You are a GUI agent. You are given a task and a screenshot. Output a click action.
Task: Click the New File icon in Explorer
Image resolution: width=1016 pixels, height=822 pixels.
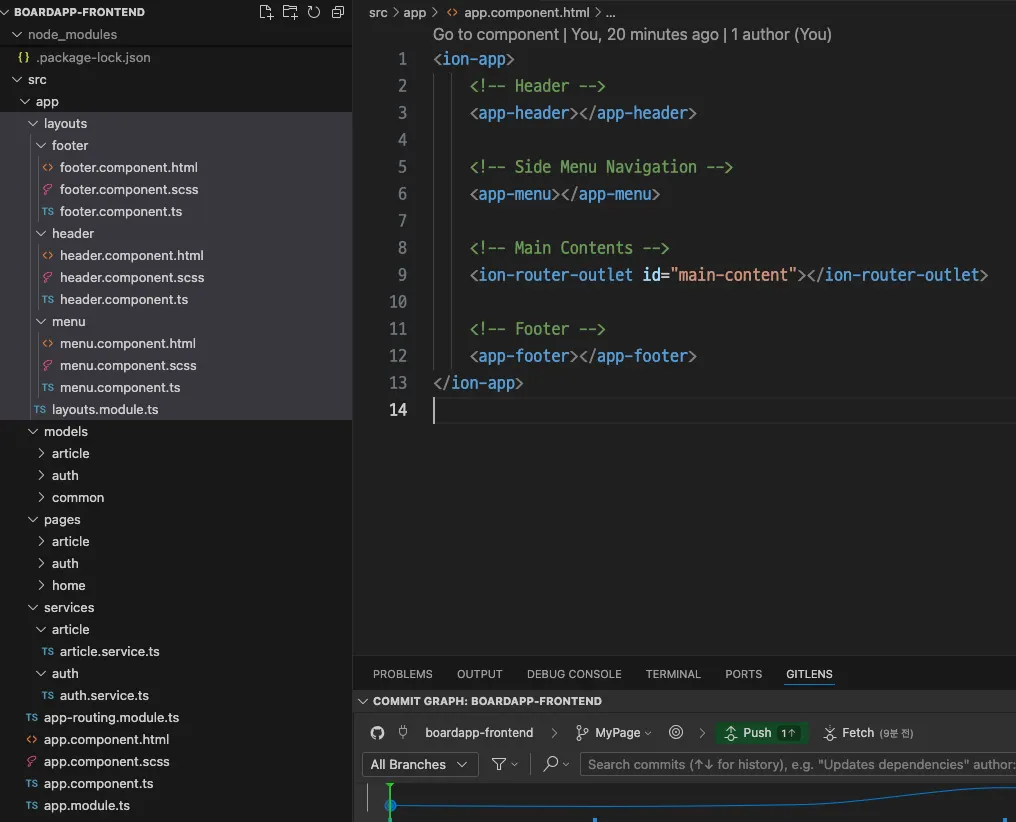coord(266,12)
